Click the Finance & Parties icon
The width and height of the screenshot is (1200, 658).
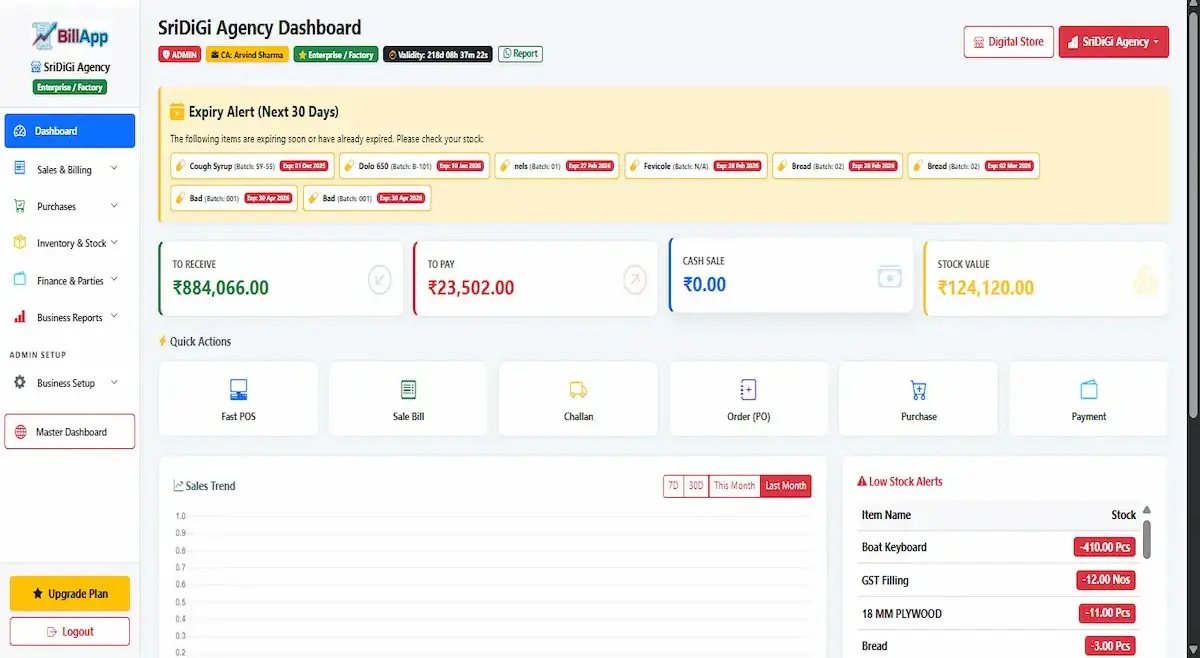[x=19, y=280]
